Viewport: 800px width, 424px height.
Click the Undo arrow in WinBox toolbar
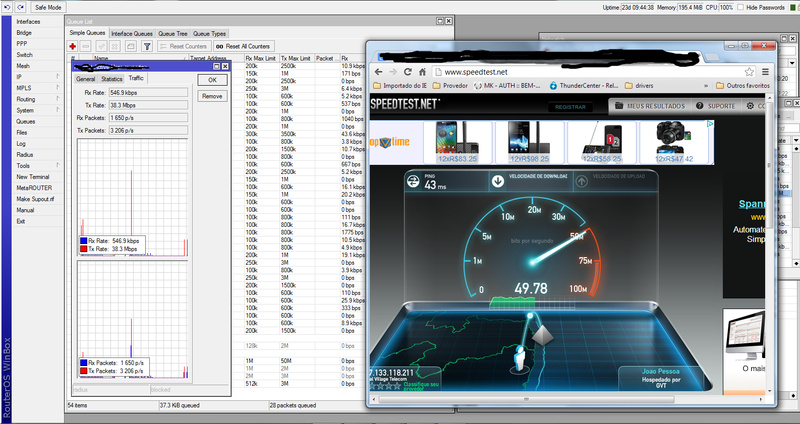pyautogui.click(x=7, y=8)
